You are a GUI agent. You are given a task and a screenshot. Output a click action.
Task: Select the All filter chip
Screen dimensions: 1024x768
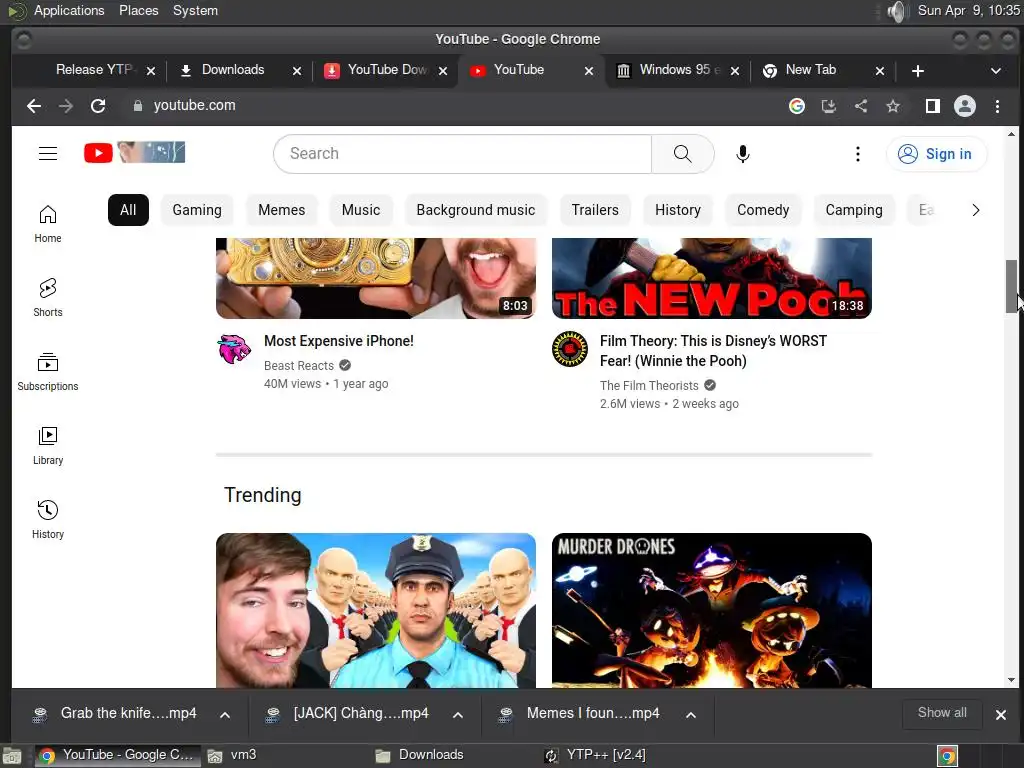pos(128,210)
